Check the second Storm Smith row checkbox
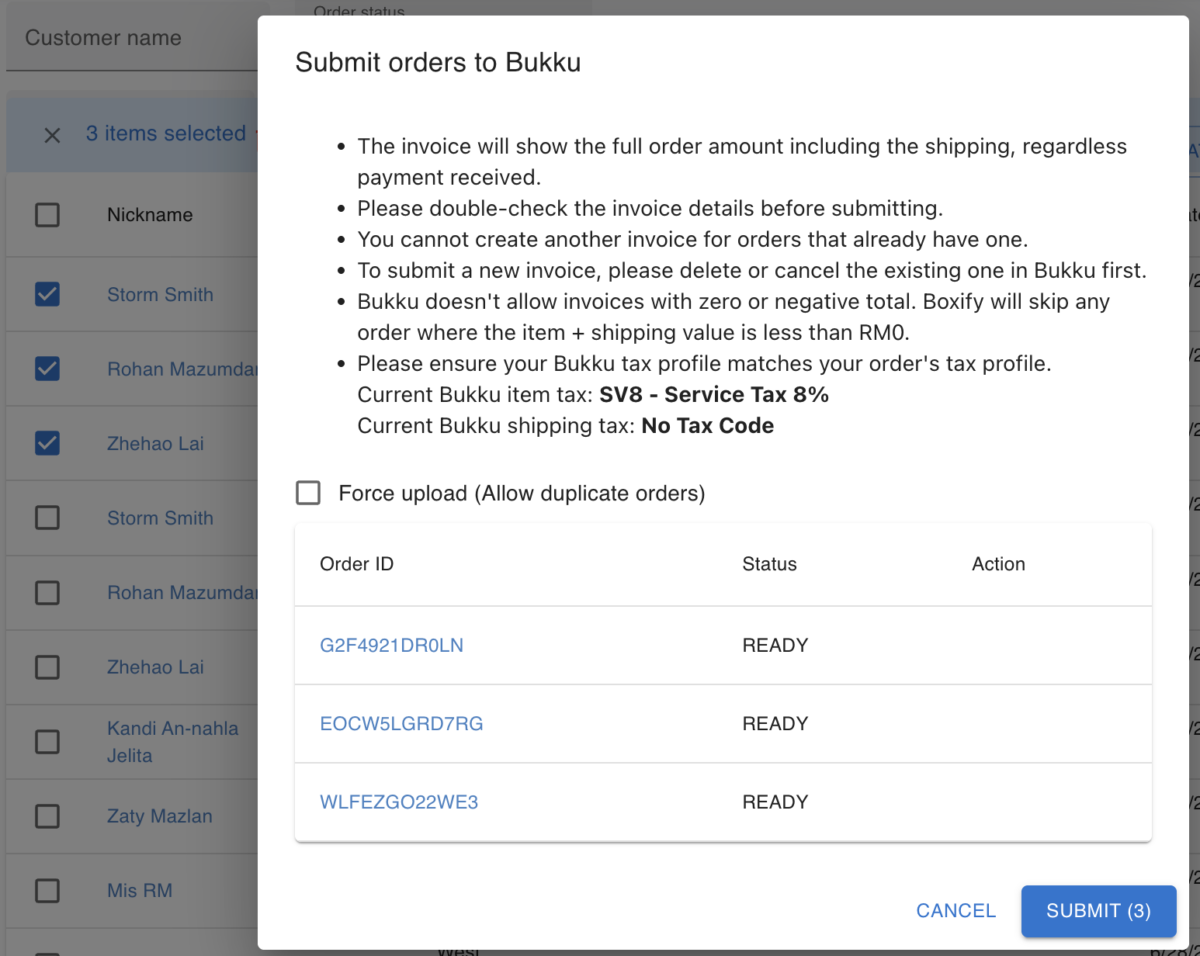1200x956 pixels. pos(47,517)
